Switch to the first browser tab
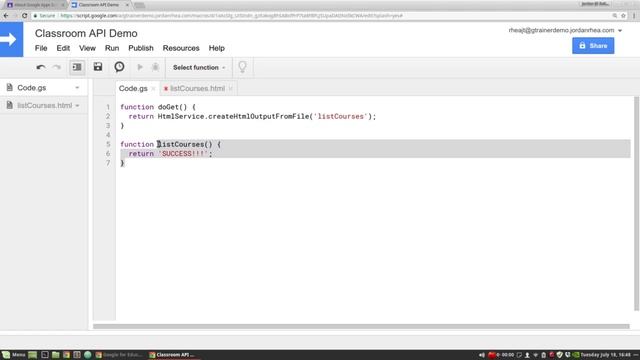The height and width of the screenshot is (360, 640). (x=36, y=5)
